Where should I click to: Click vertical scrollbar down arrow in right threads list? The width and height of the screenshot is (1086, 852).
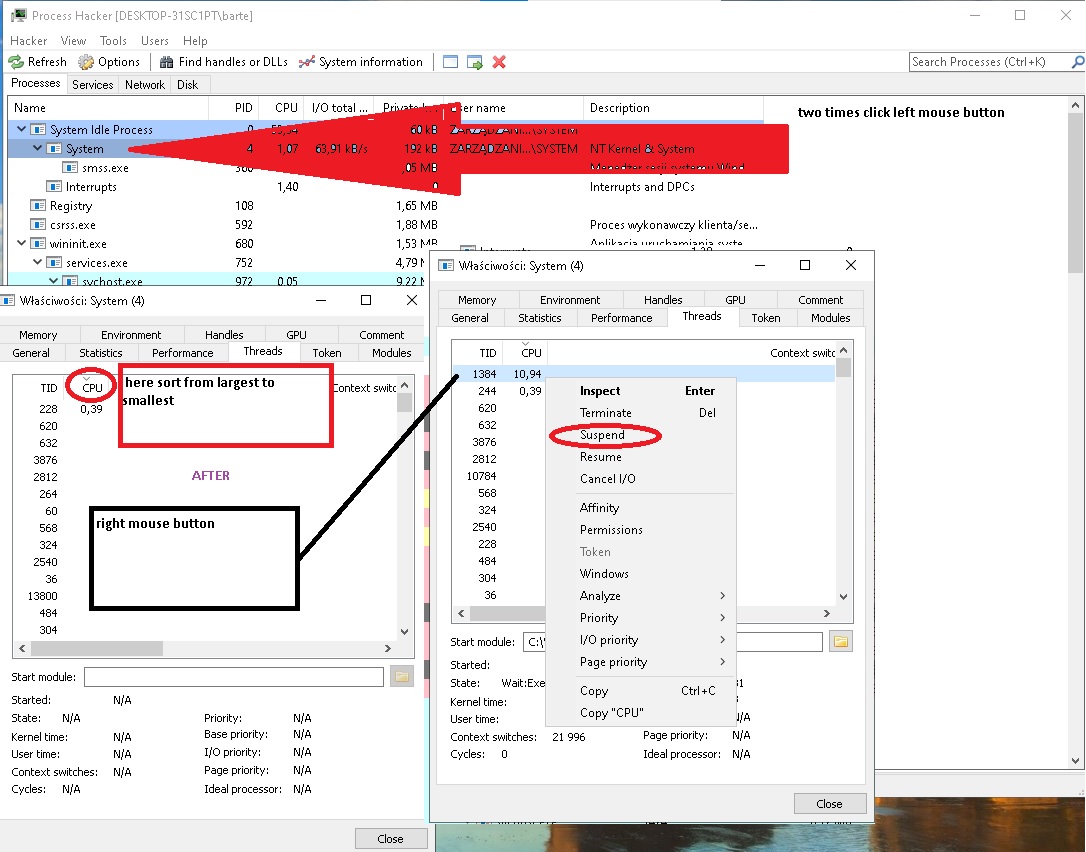[x=843, y=596]
